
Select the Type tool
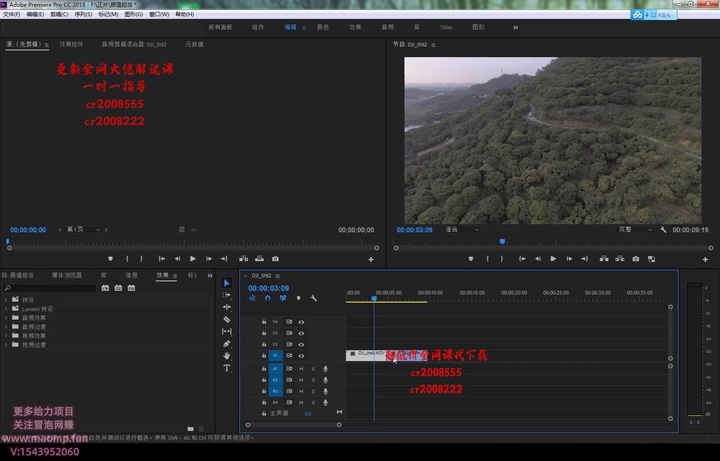click(227, 368)
